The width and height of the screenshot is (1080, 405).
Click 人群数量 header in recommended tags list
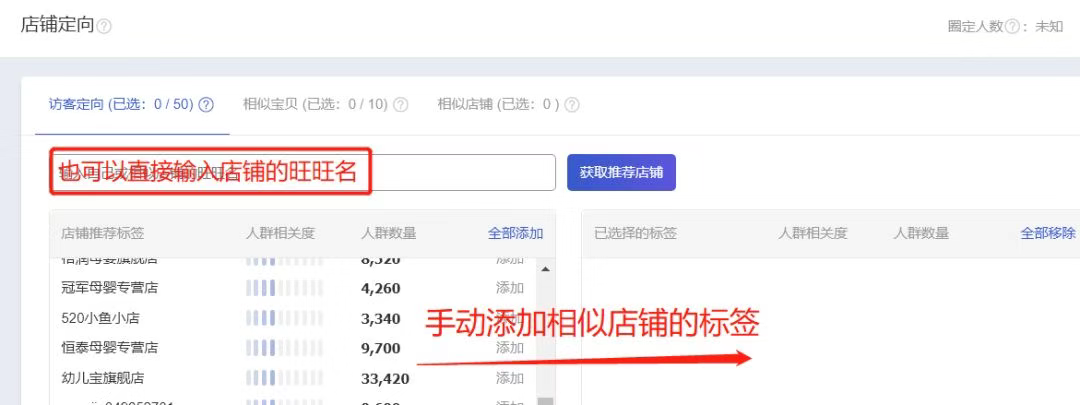[x=389, y=233]
